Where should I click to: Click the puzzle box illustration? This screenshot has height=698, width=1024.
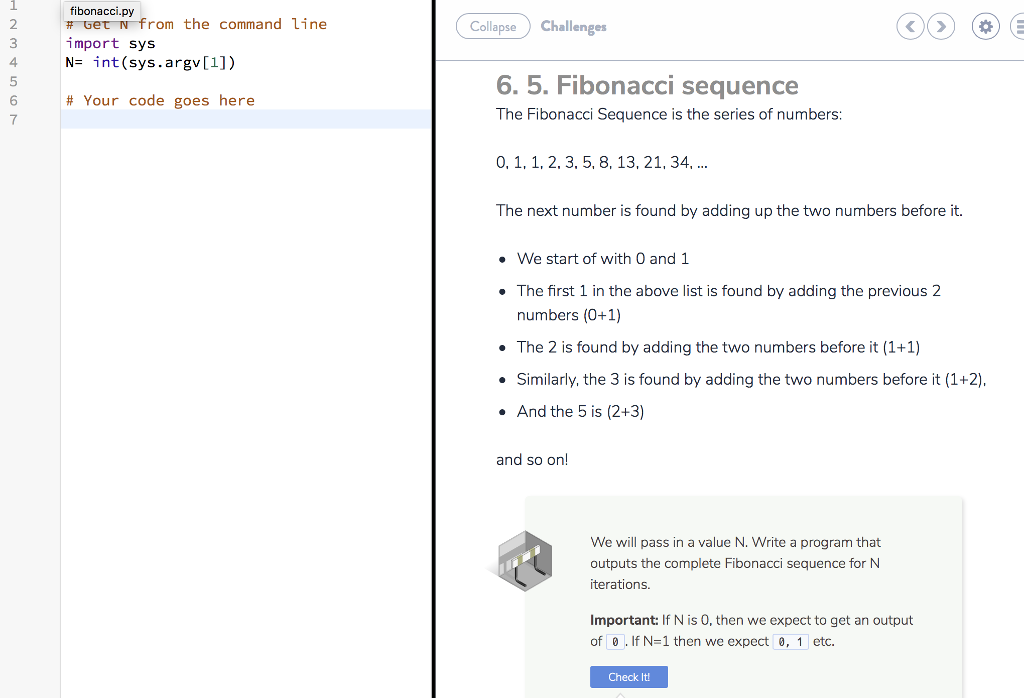pyautogui.click(x=524, y=561)
